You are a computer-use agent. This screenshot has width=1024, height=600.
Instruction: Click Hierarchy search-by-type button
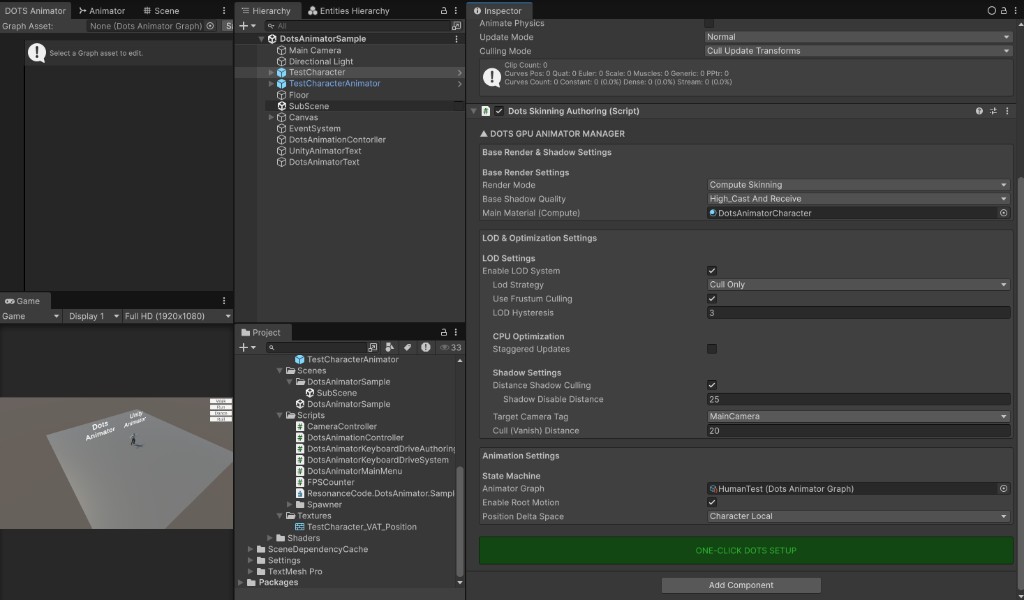pyautogui.click(x=456, y=26)
